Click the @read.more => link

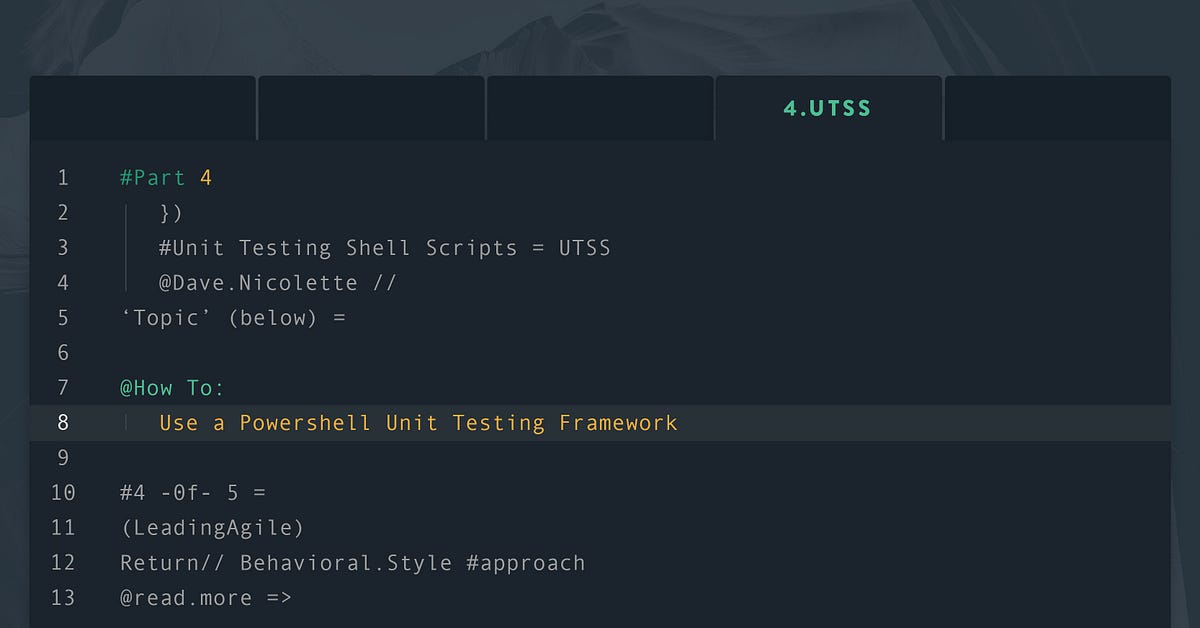click(x=204, y=597)
